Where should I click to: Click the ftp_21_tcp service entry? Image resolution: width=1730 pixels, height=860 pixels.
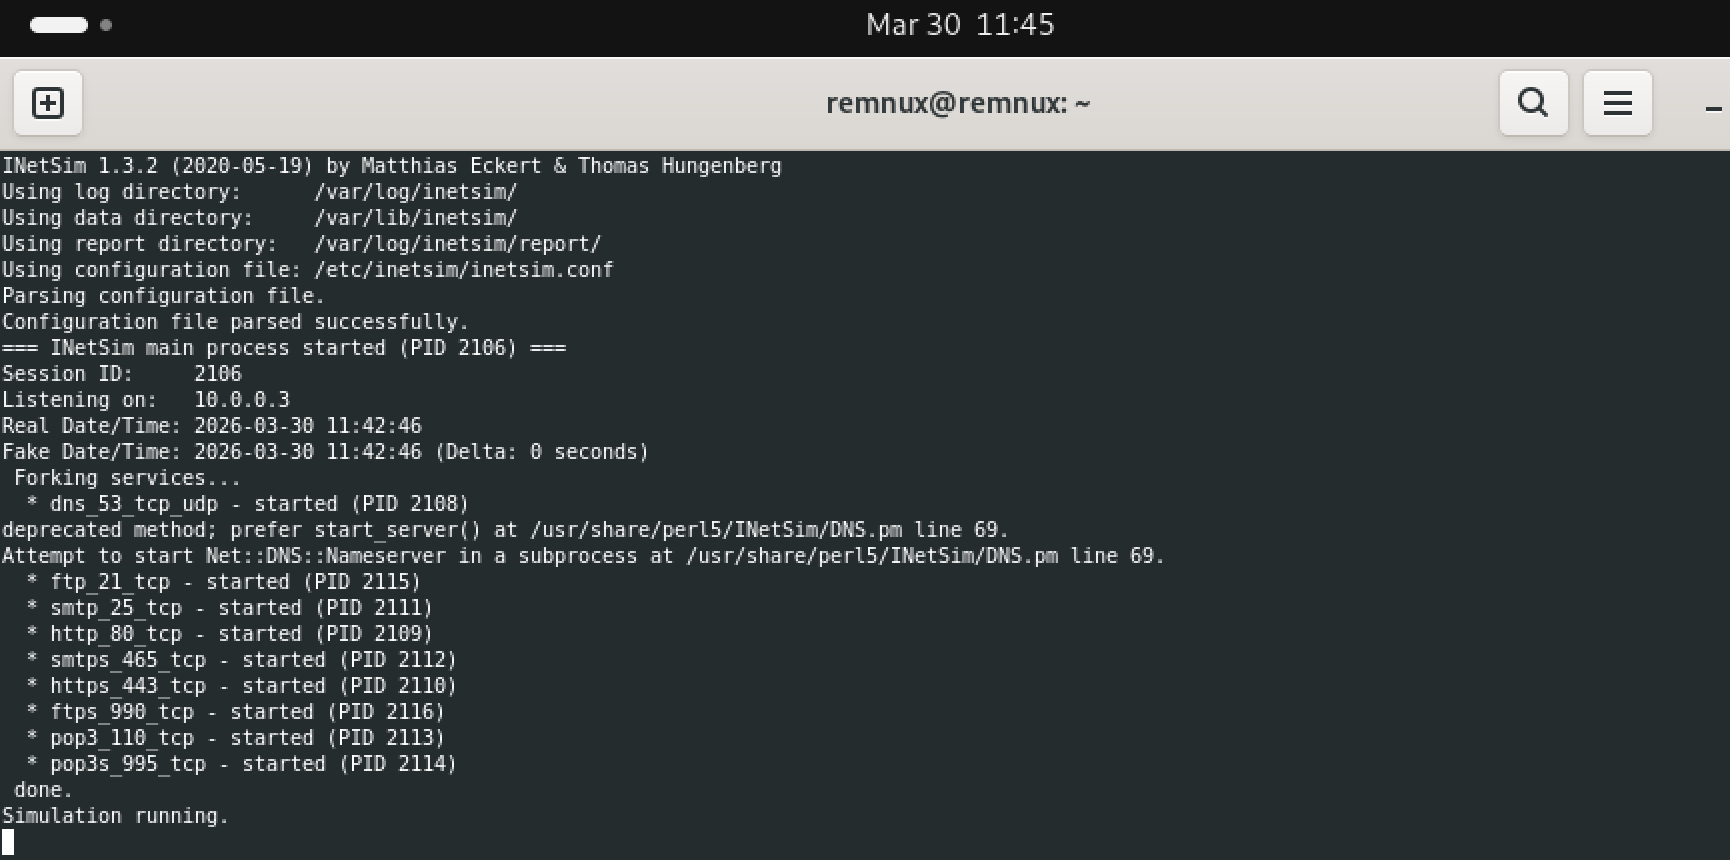click(110, 582)
